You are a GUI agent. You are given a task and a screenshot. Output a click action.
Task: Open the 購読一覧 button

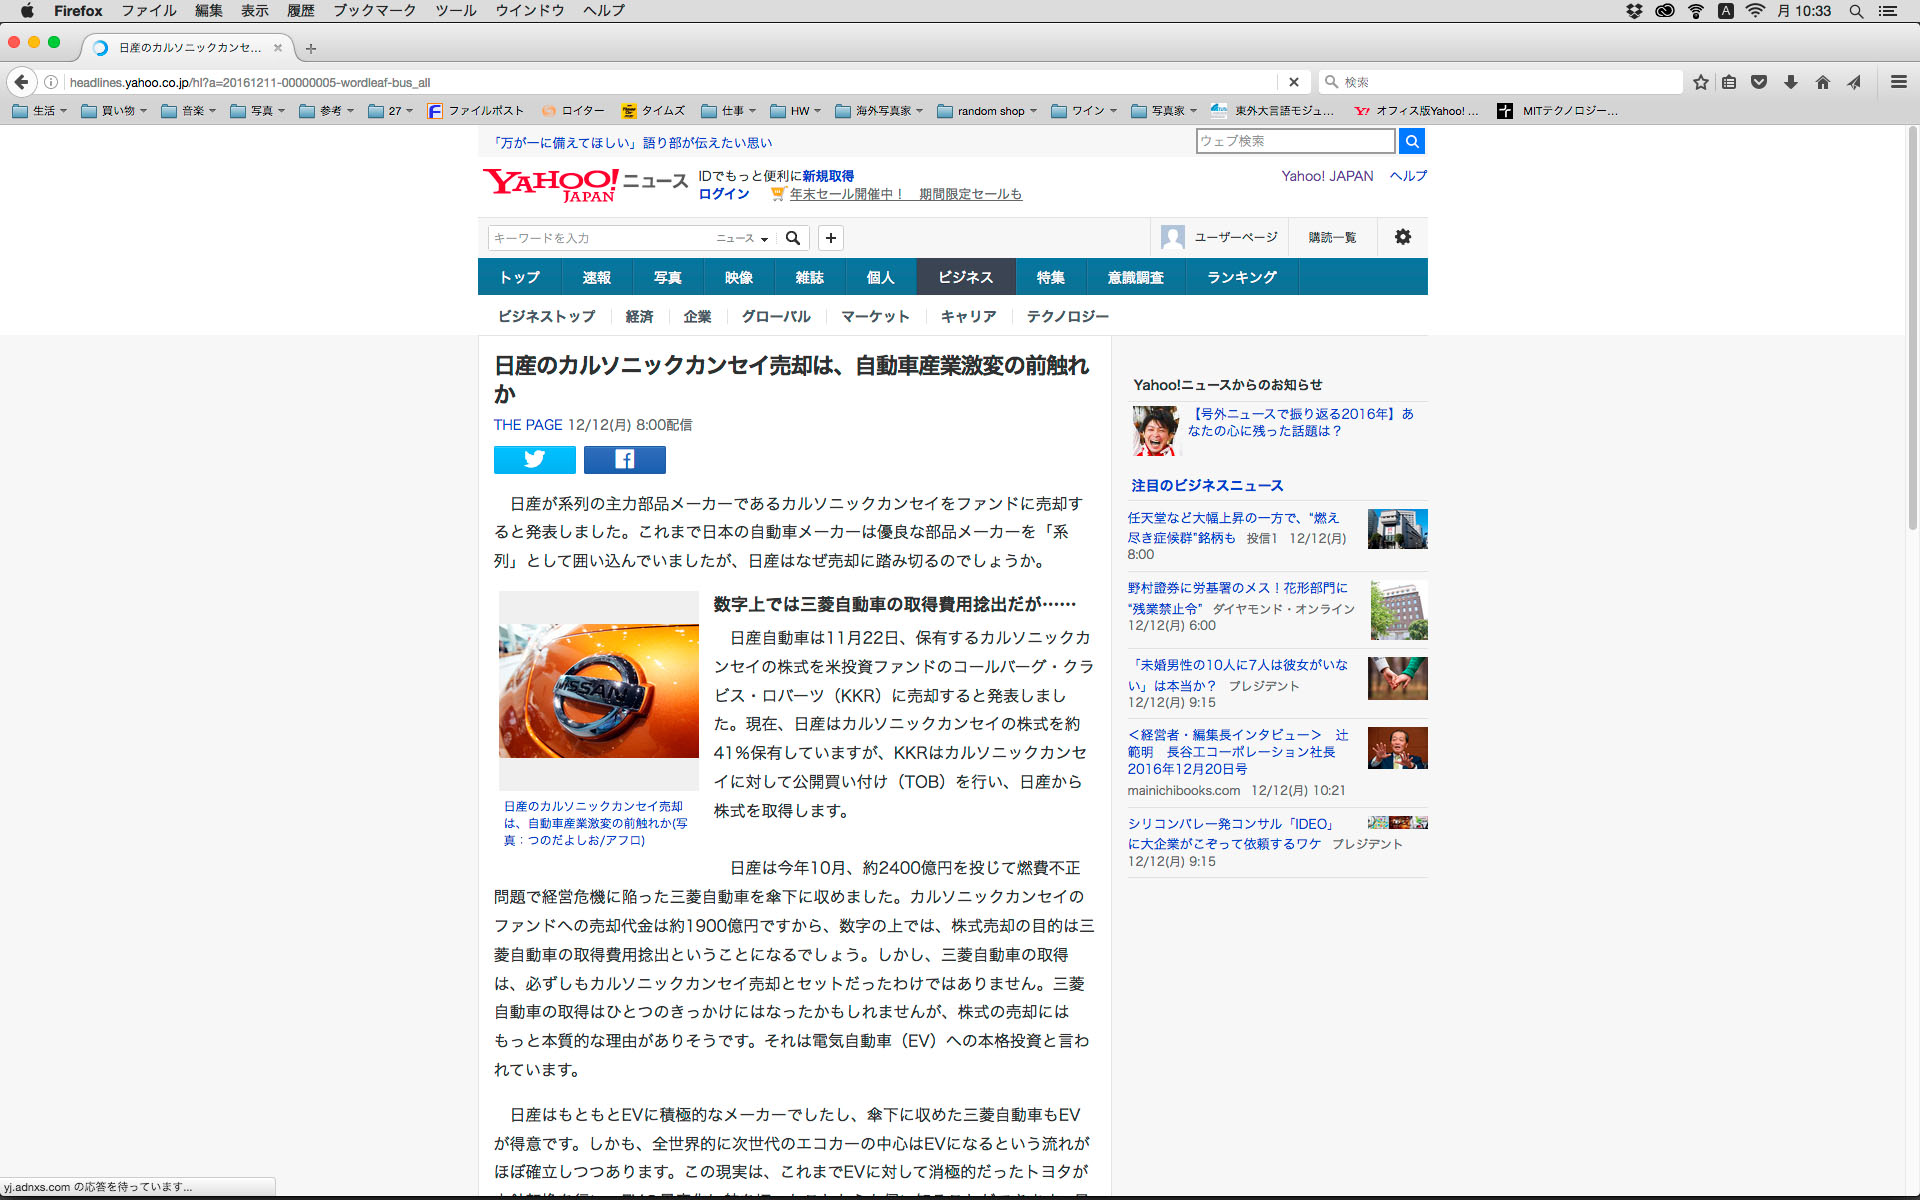1332,237
